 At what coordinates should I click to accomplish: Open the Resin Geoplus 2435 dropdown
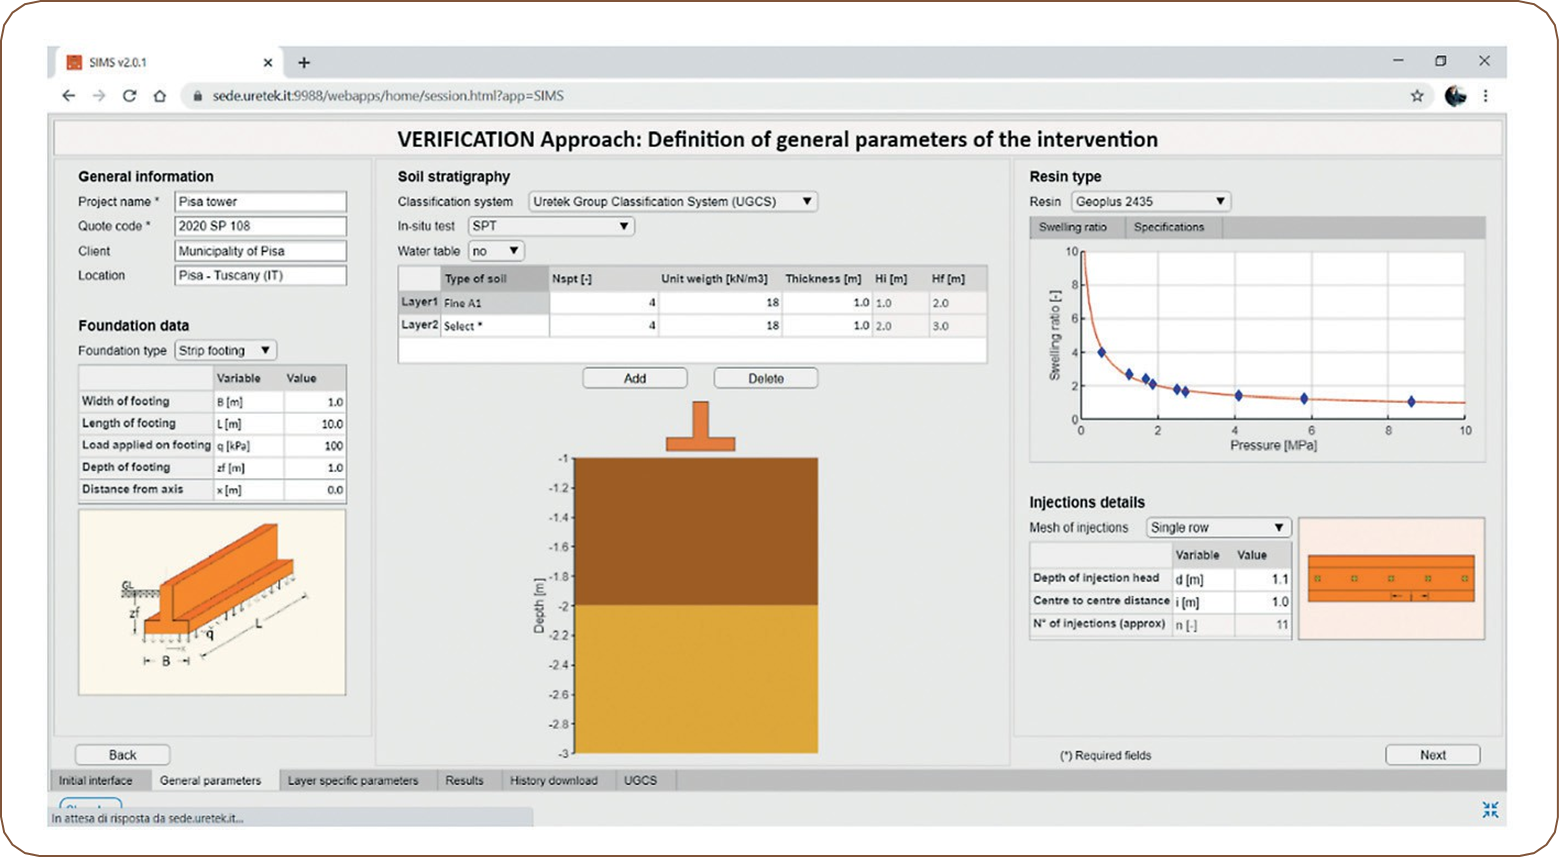1150,201
